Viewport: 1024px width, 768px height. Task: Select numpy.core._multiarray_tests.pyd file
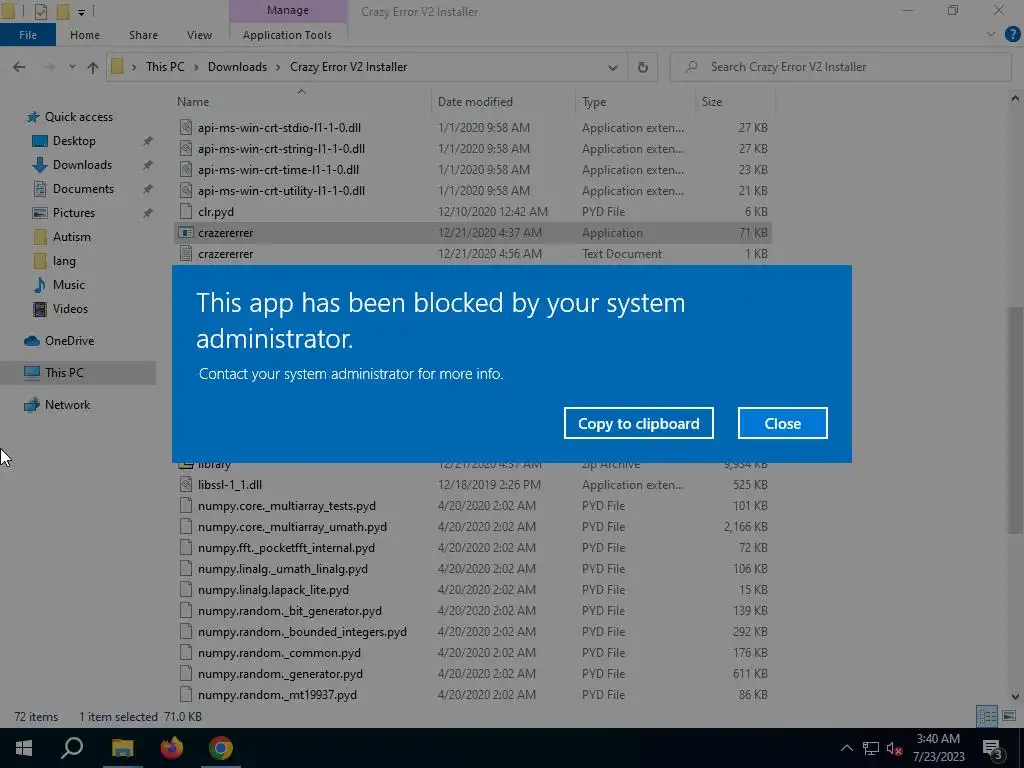287,505
